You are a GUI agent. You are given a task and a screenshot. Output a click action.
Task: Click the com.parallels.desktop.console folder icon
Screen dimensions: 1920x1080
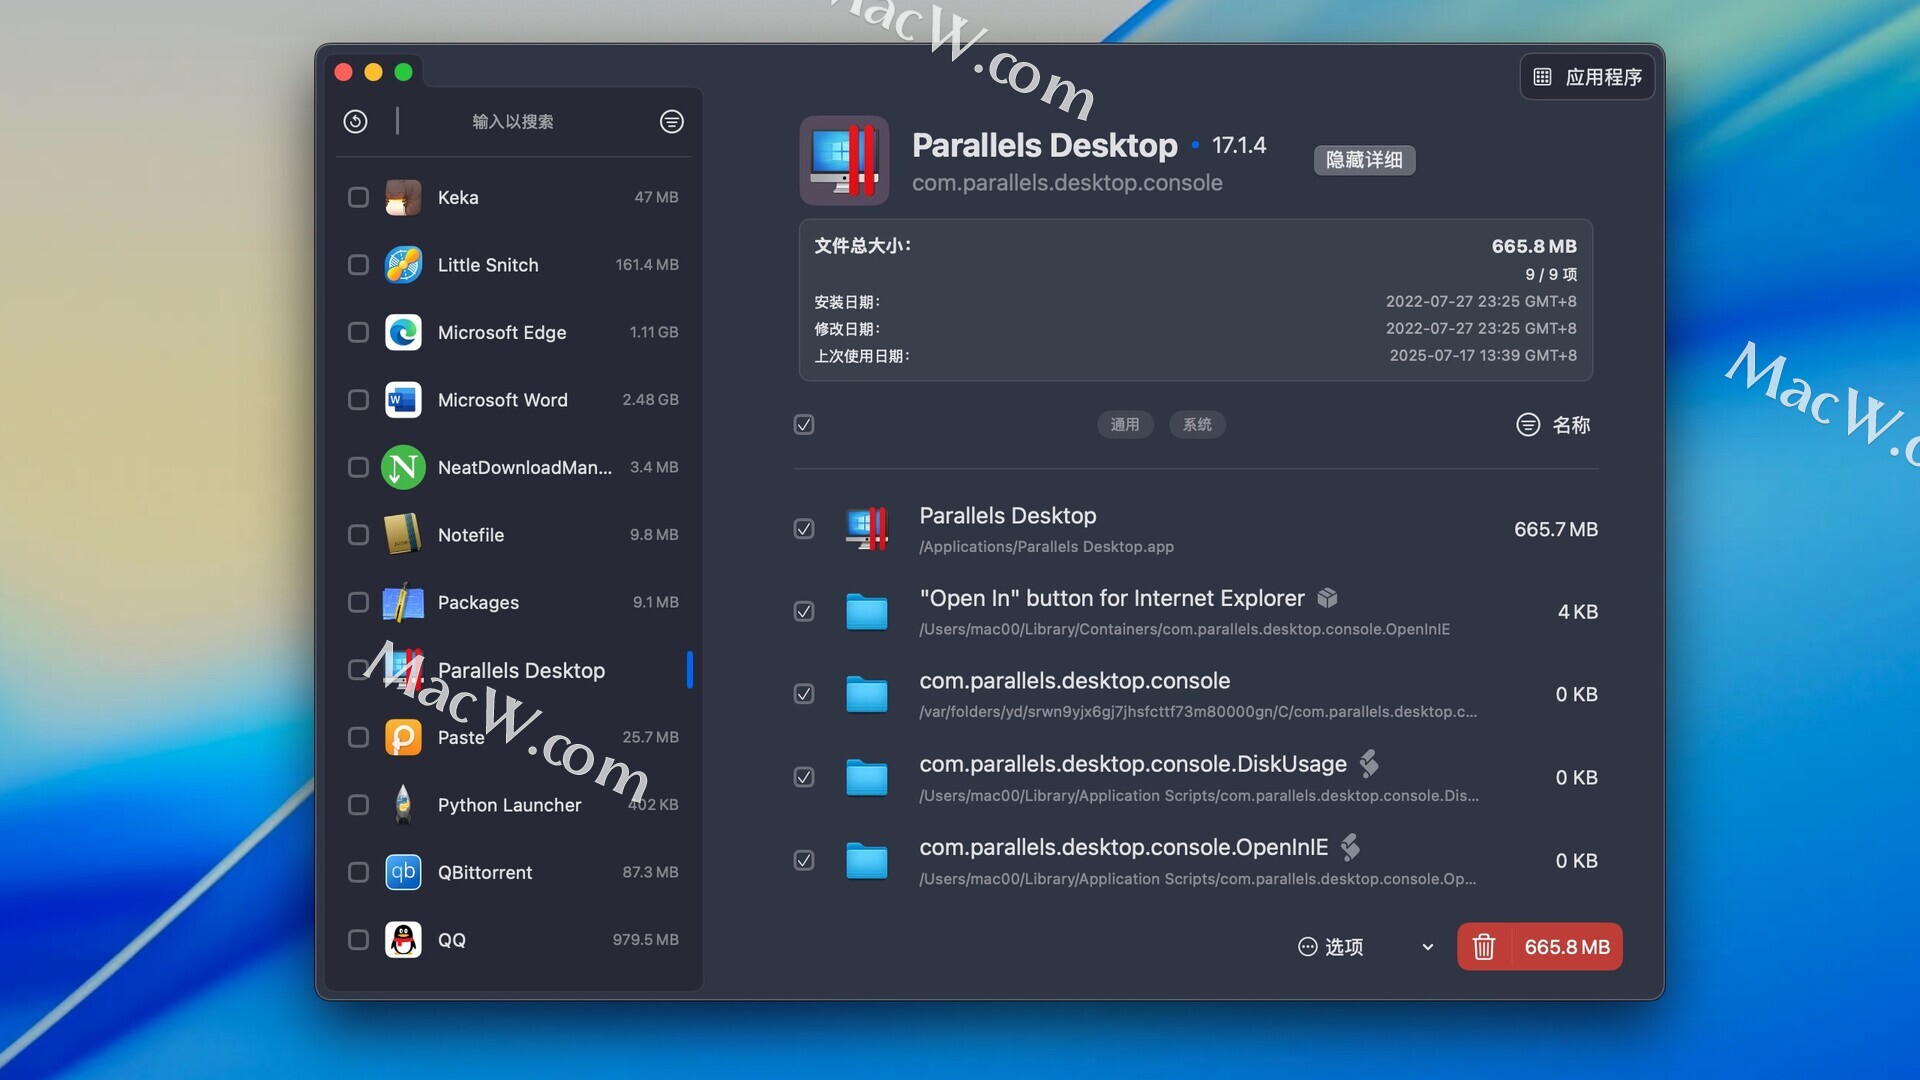(866, 694)
